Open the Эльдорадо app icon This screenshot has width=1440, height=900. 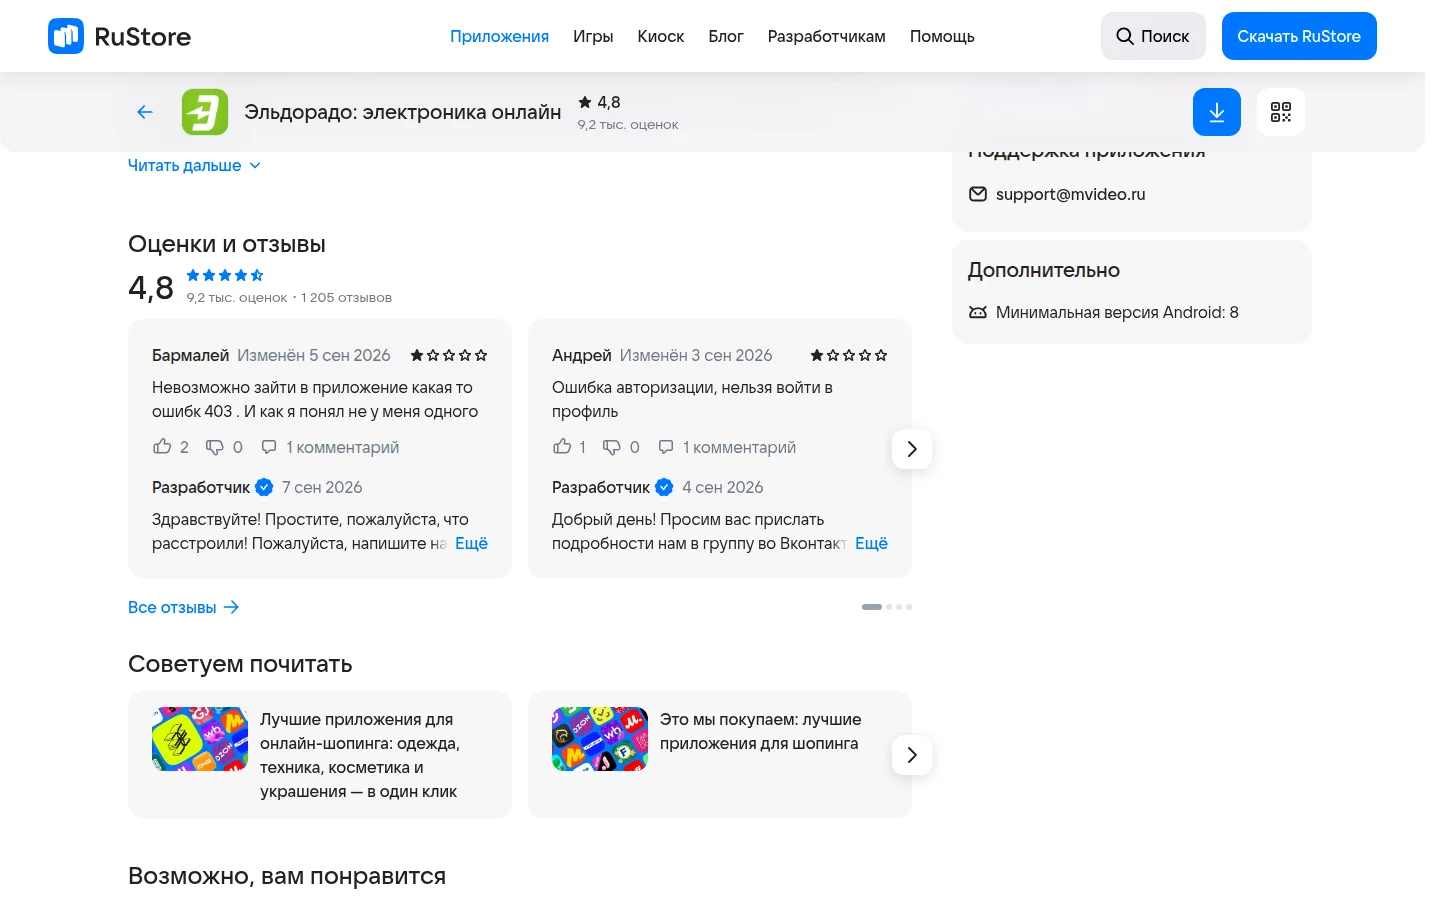pyautogui.click(x=205, y=112)
